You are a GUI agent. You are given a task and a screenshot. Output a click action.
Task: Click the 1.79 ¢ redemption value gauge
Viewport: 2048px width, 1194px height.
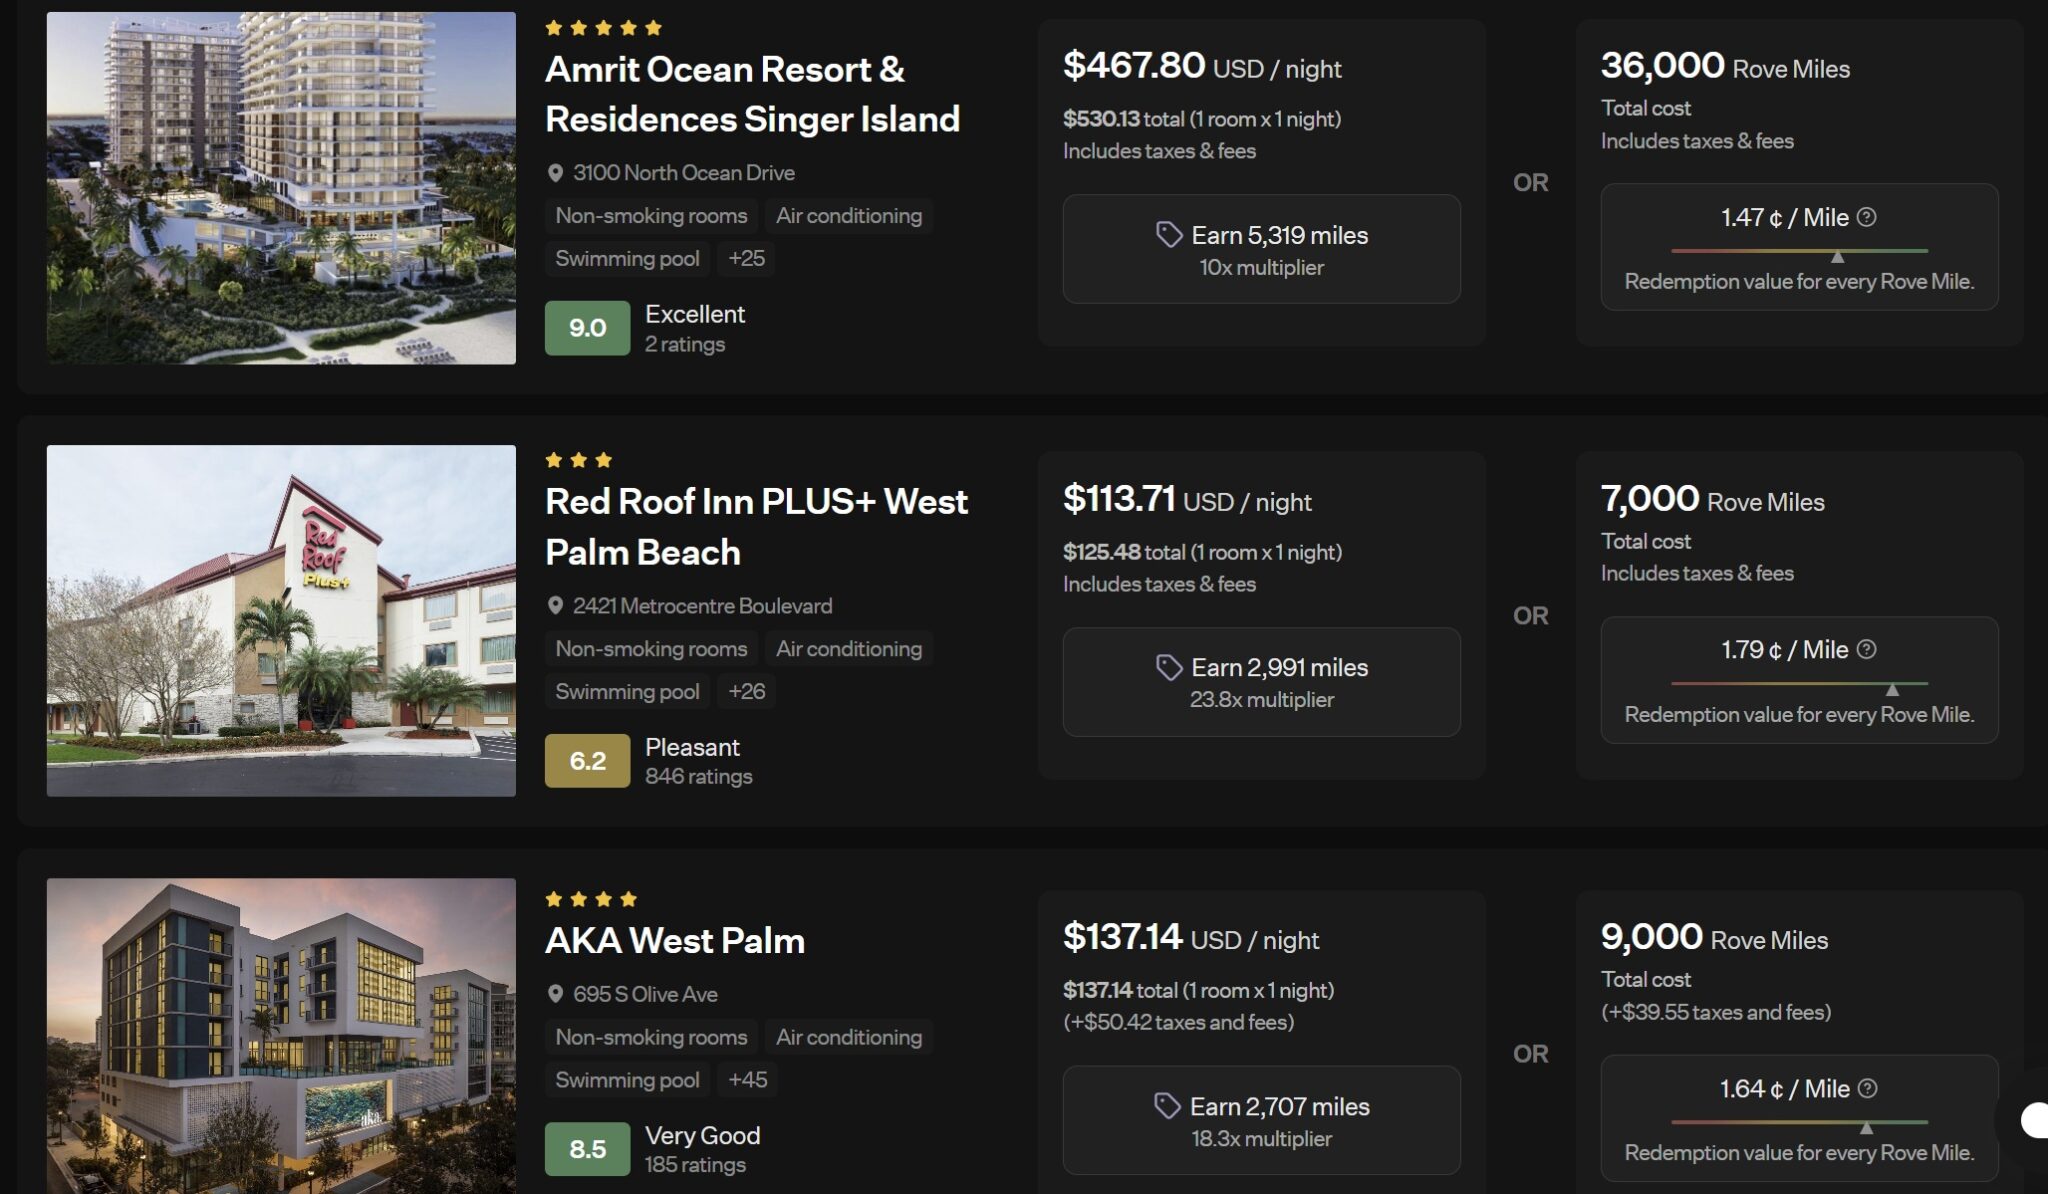pos(1798,685)
